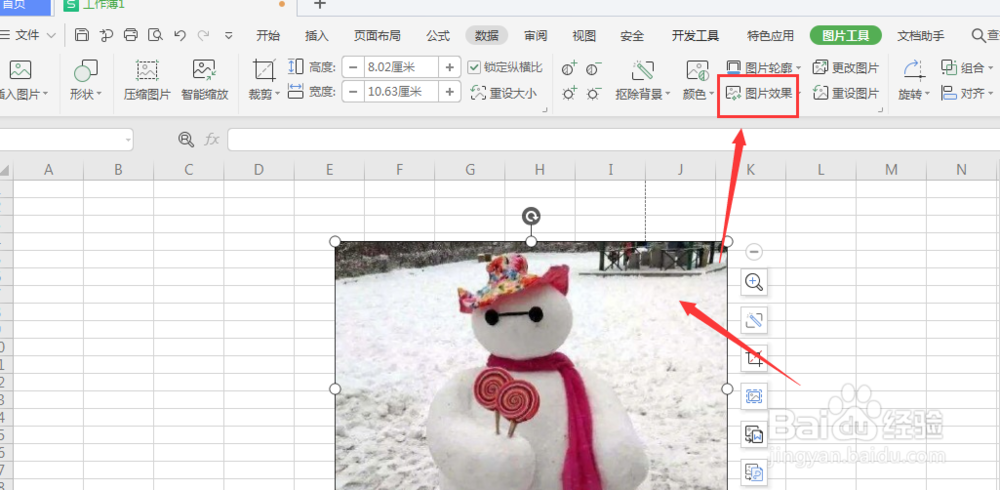Click the floating compress picture icon
The image size is (1000, 490).
click(754, 397)
